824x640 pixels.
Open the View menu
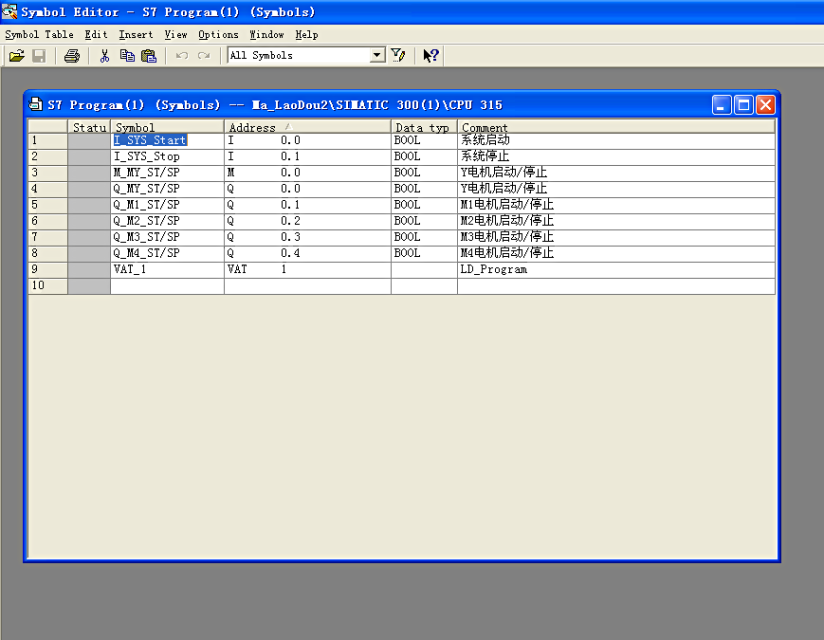176,35
